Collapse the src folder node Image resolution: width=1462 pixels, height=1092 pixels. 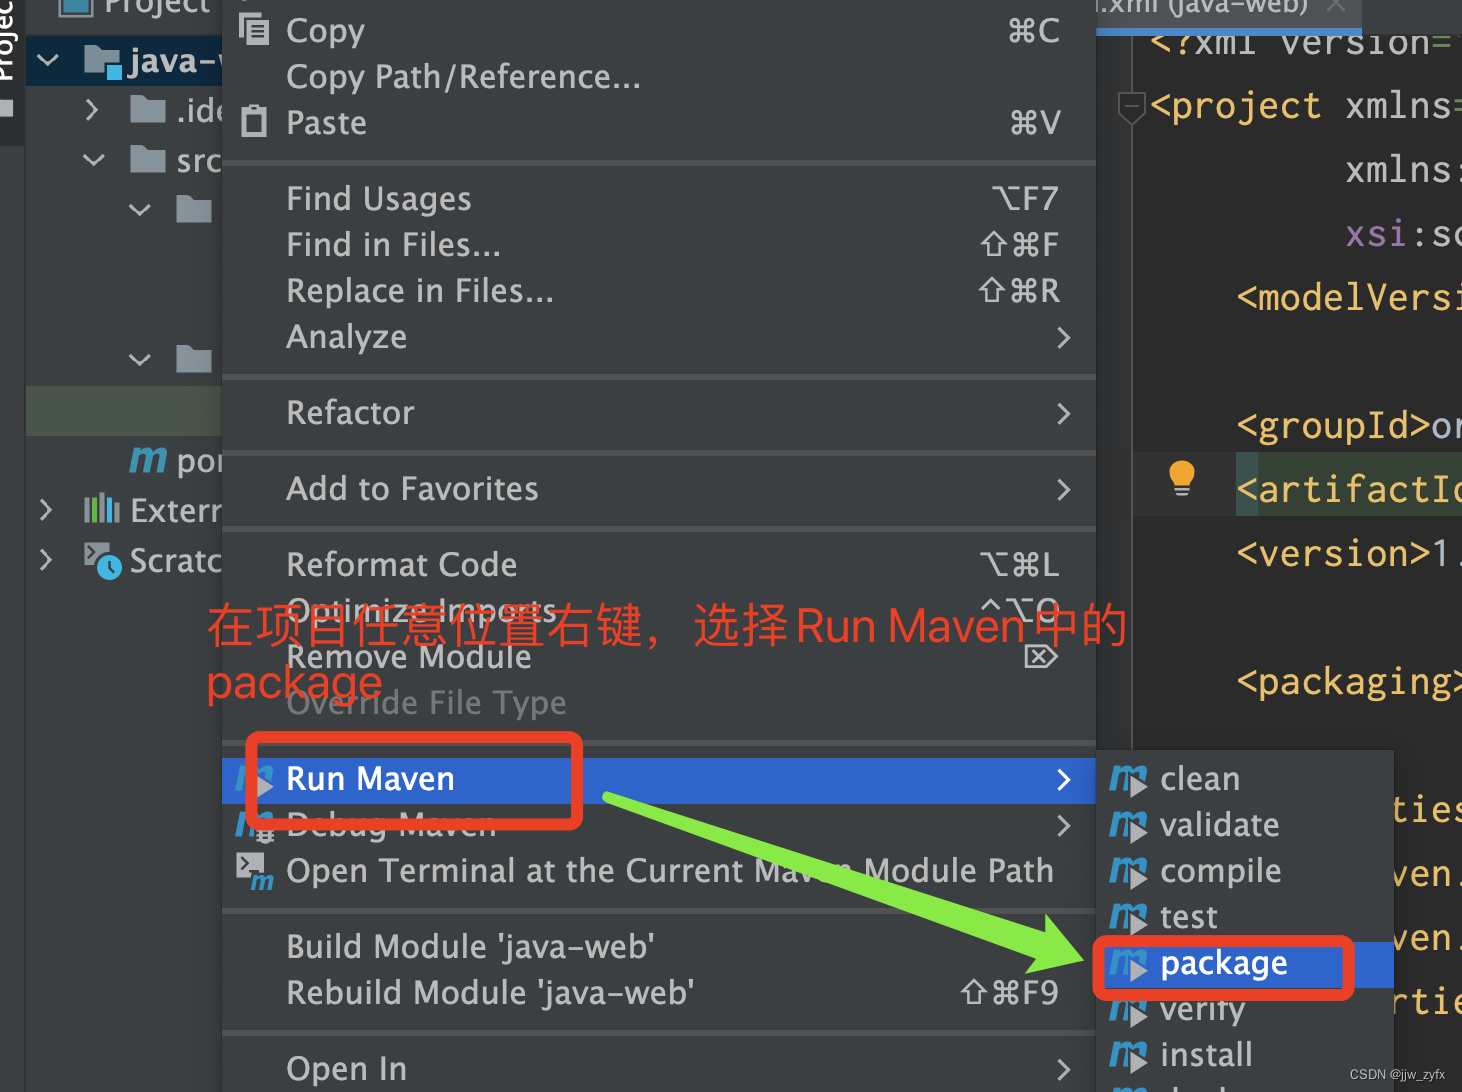[94, 160]
